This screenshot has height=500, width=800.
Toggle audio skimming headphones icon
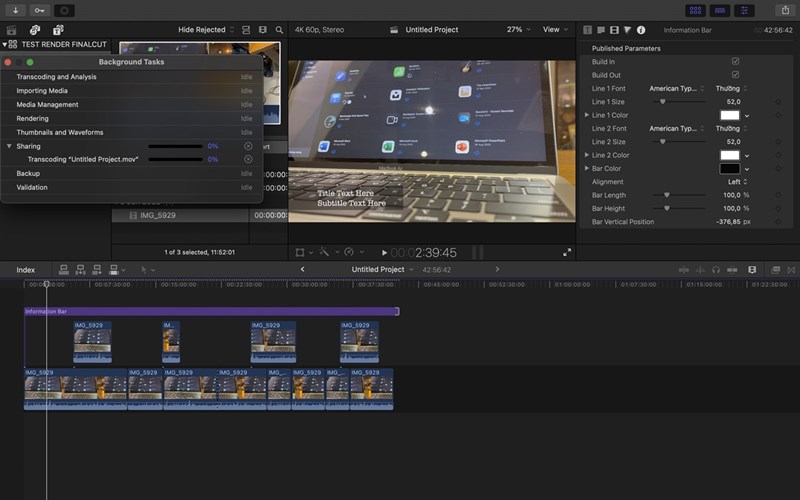(x=716, y=270)
